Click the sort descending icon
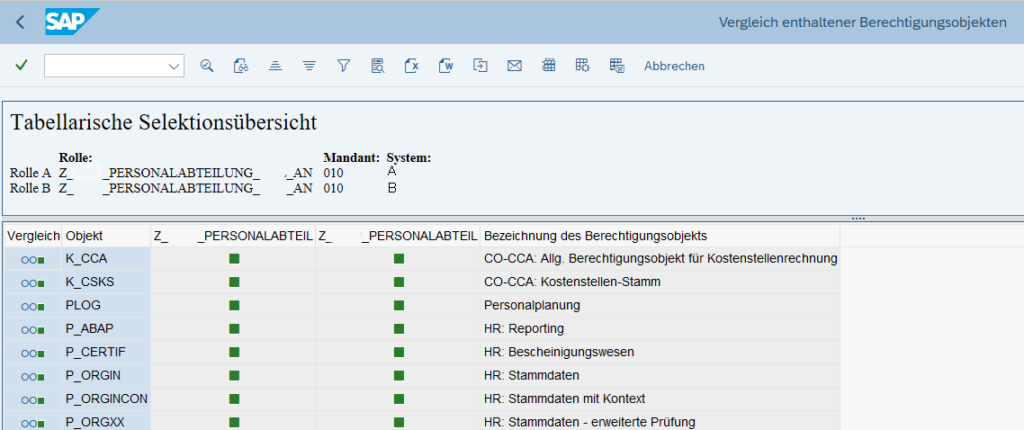 pos(309,66)
